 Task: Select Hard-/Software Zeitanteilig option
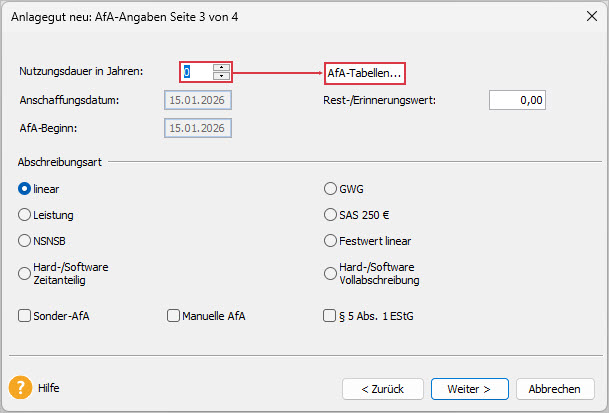[25, 273]
